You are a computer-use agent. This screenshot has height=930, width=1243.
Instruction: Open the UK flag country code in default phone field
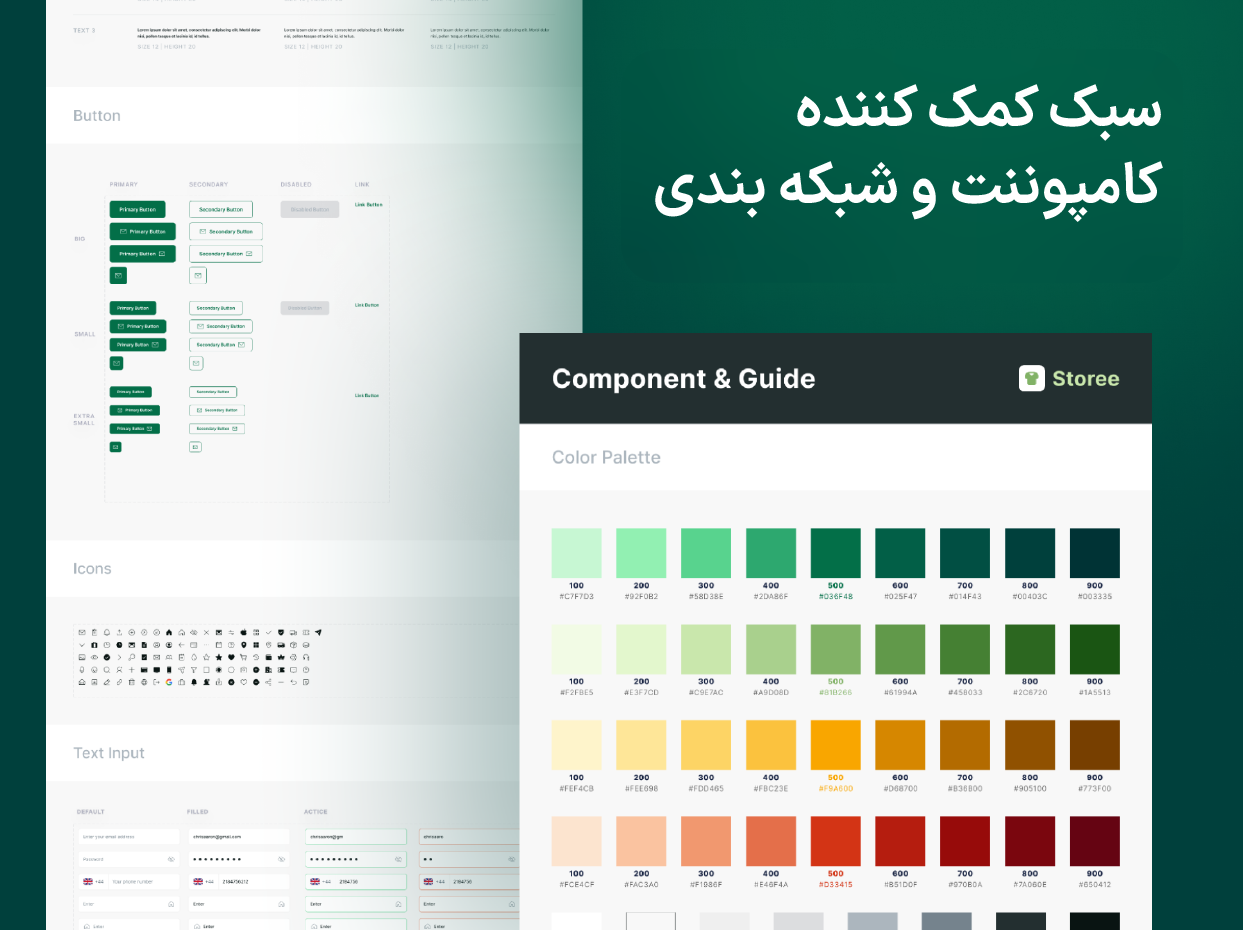88,881
